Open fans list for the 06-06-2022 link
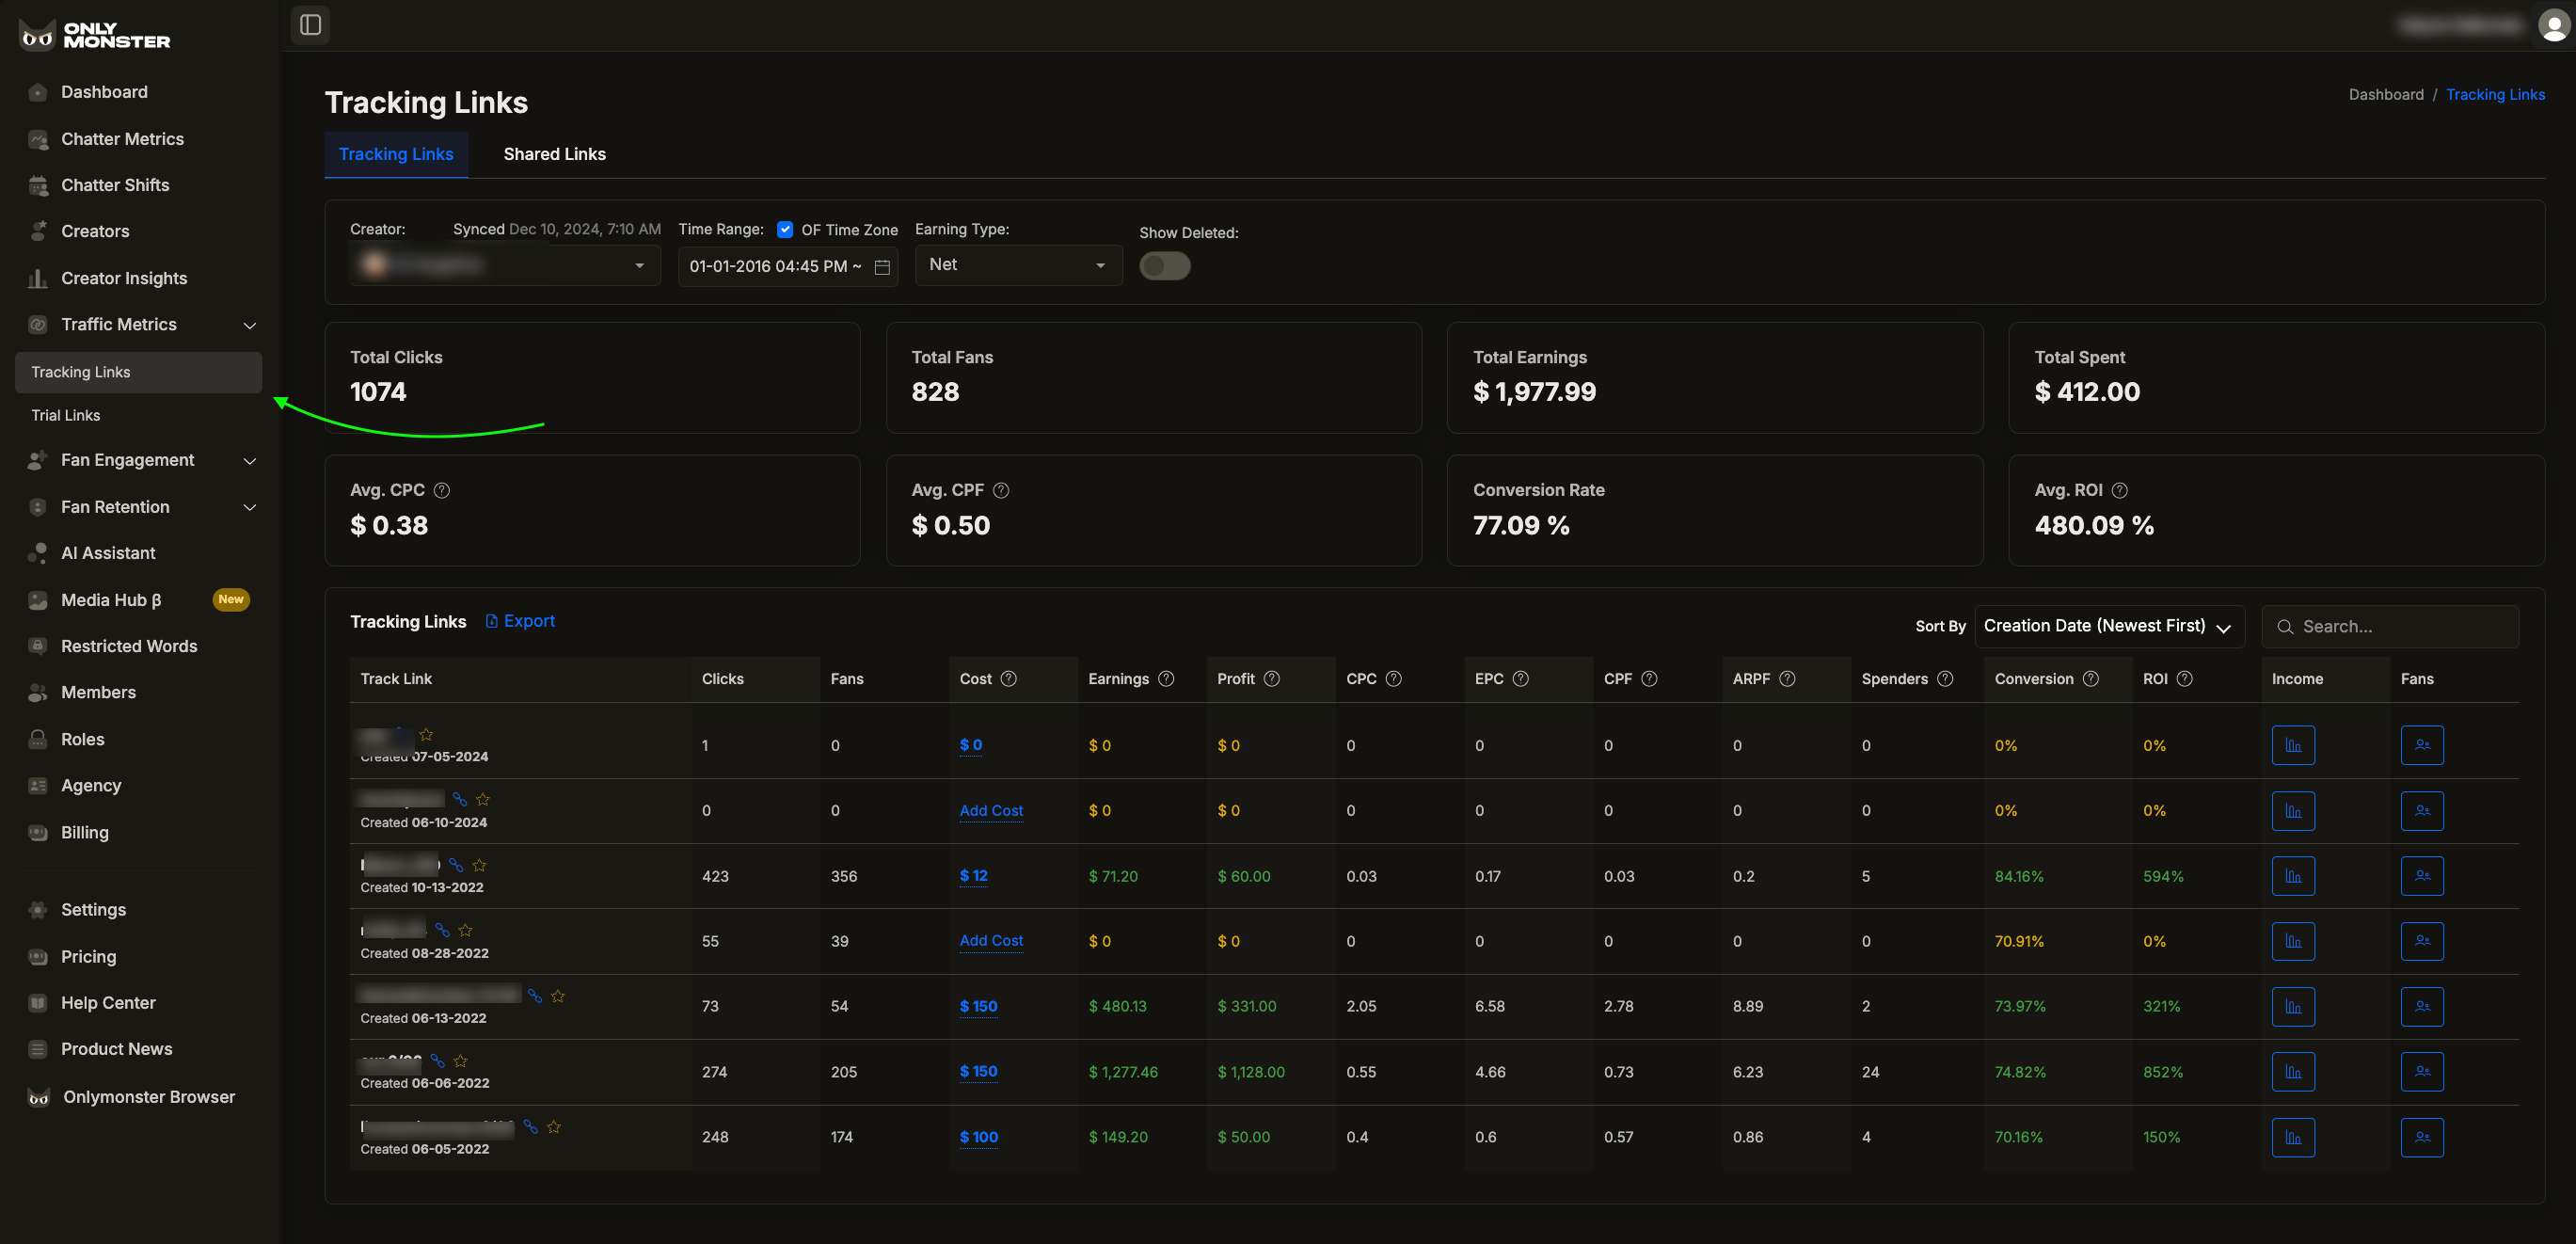This screenshot has height=1244, width=2576. pyautogui.click(x=2421, y=1071)
